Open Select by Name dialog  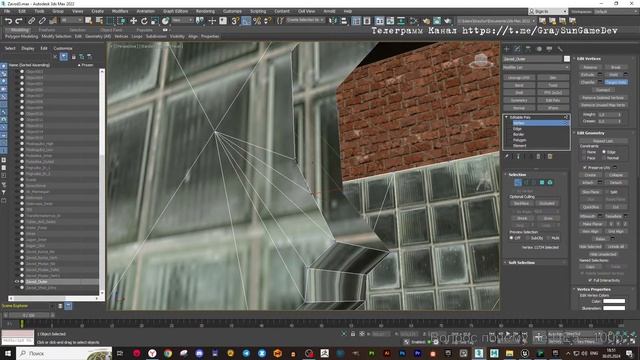pos(99,20)
